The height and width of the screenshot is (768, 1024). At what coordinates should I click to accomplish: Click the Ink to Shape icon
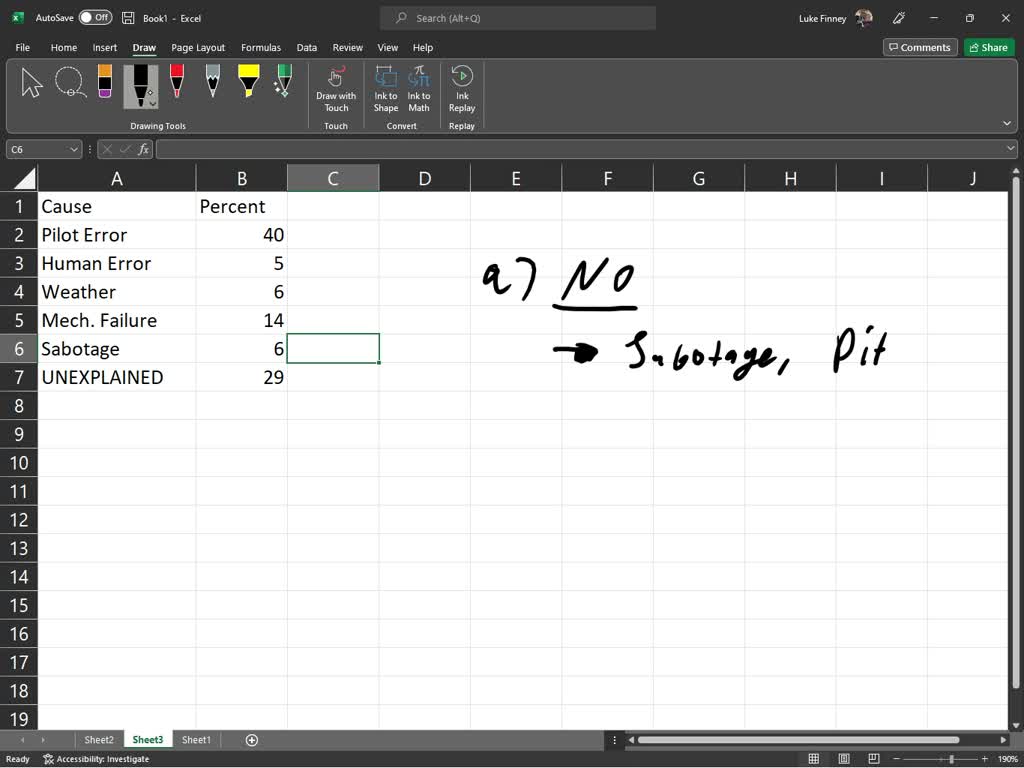pos(386,89)
